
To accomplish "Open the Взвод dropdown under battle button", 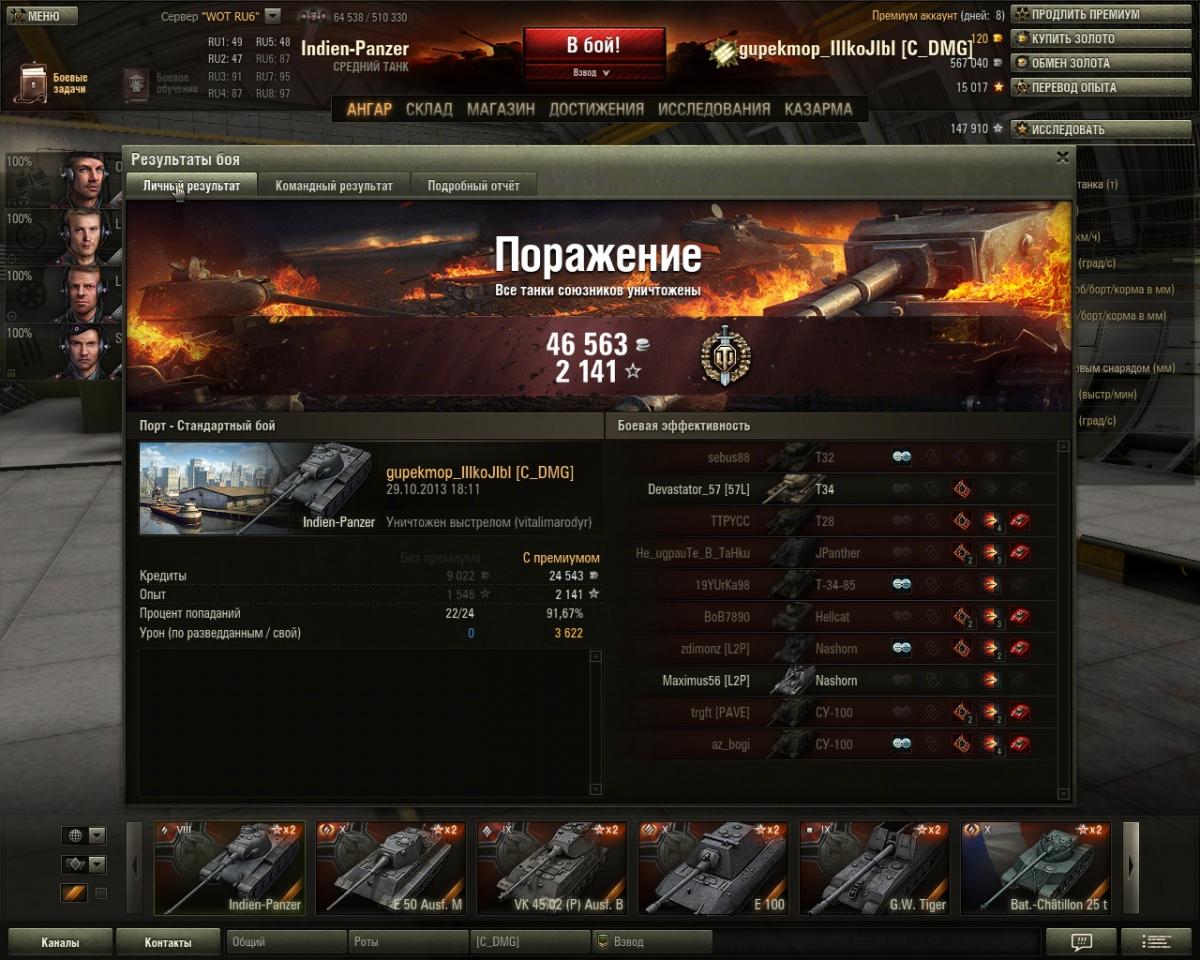I will pyautogui.click(x=593, y=72).
